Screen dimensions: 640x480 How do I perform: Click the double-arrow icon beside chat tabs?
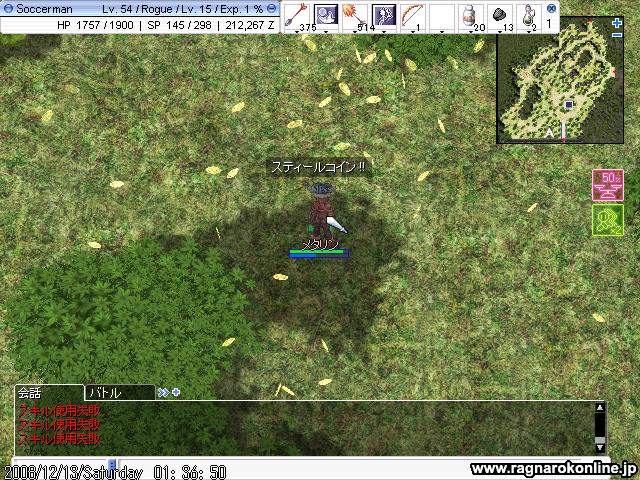click(x=163, y=392)
